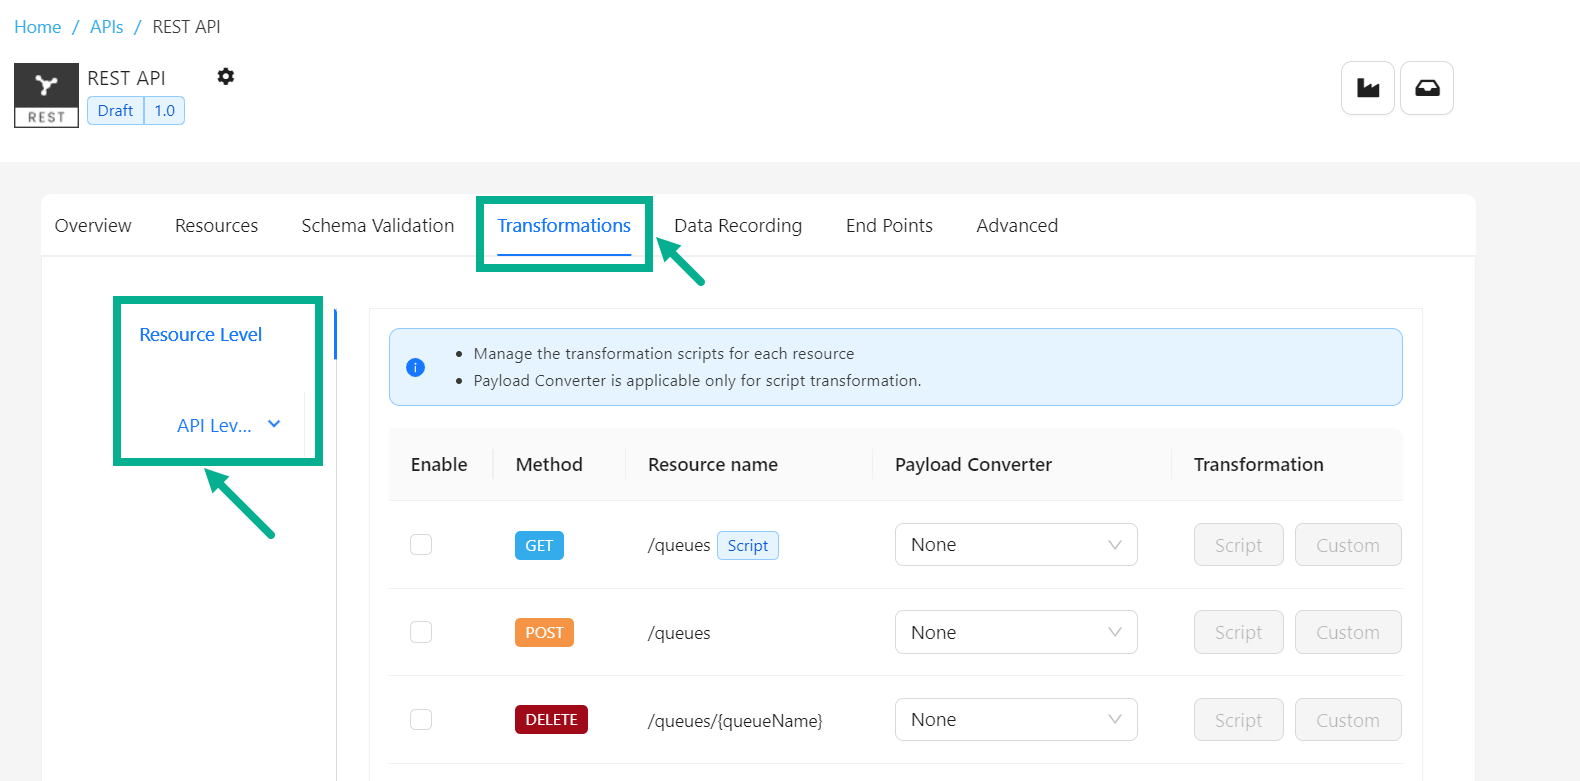
Task: Tick the Enable checkbox for POST /queues
Action: 421,632
